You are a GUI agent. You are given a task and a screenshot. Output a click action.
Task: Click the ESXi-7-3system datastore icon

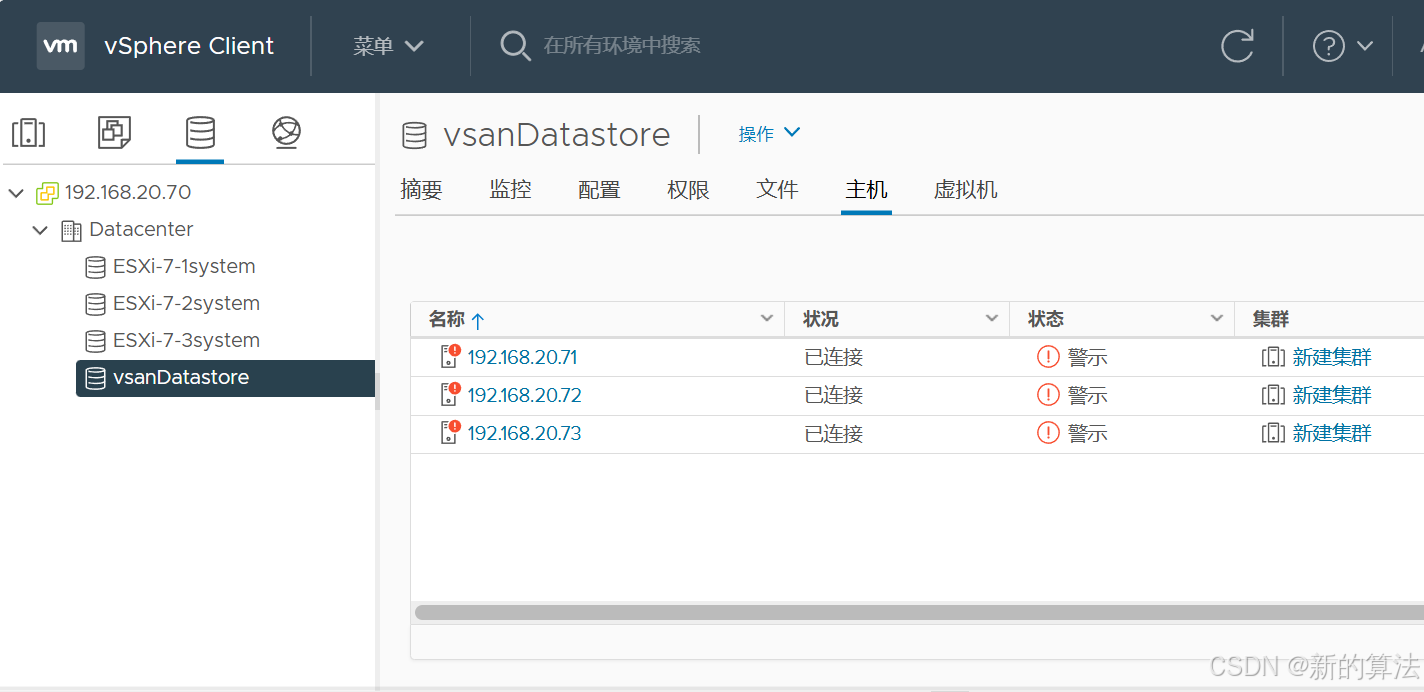[95, 341]
